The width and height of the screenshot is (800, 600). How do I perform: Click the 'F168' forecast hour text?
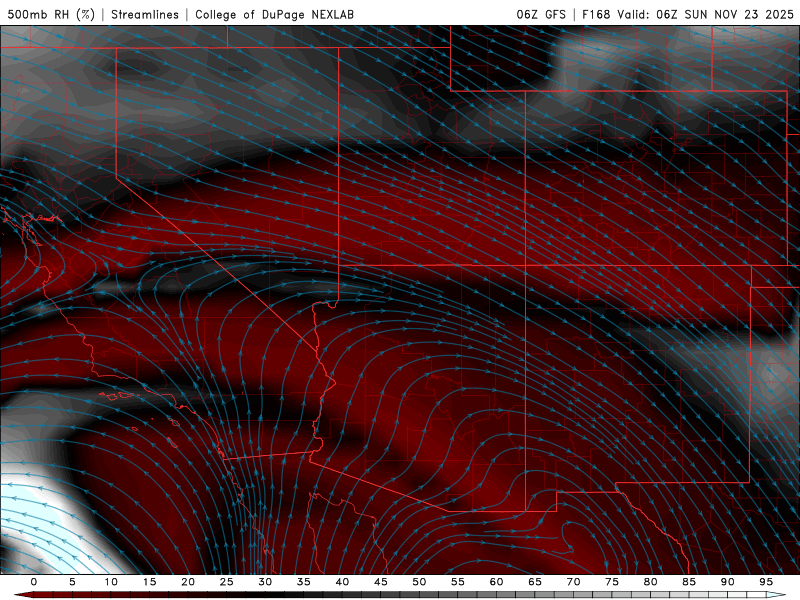596,15
